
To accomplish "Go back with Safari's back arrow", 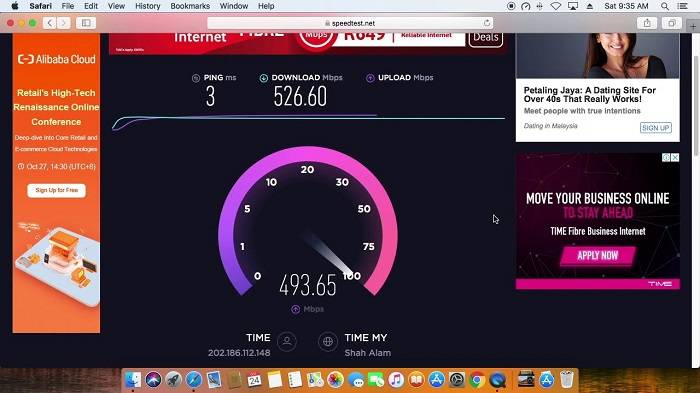I will pyautogui.click(x=50, y=23).
